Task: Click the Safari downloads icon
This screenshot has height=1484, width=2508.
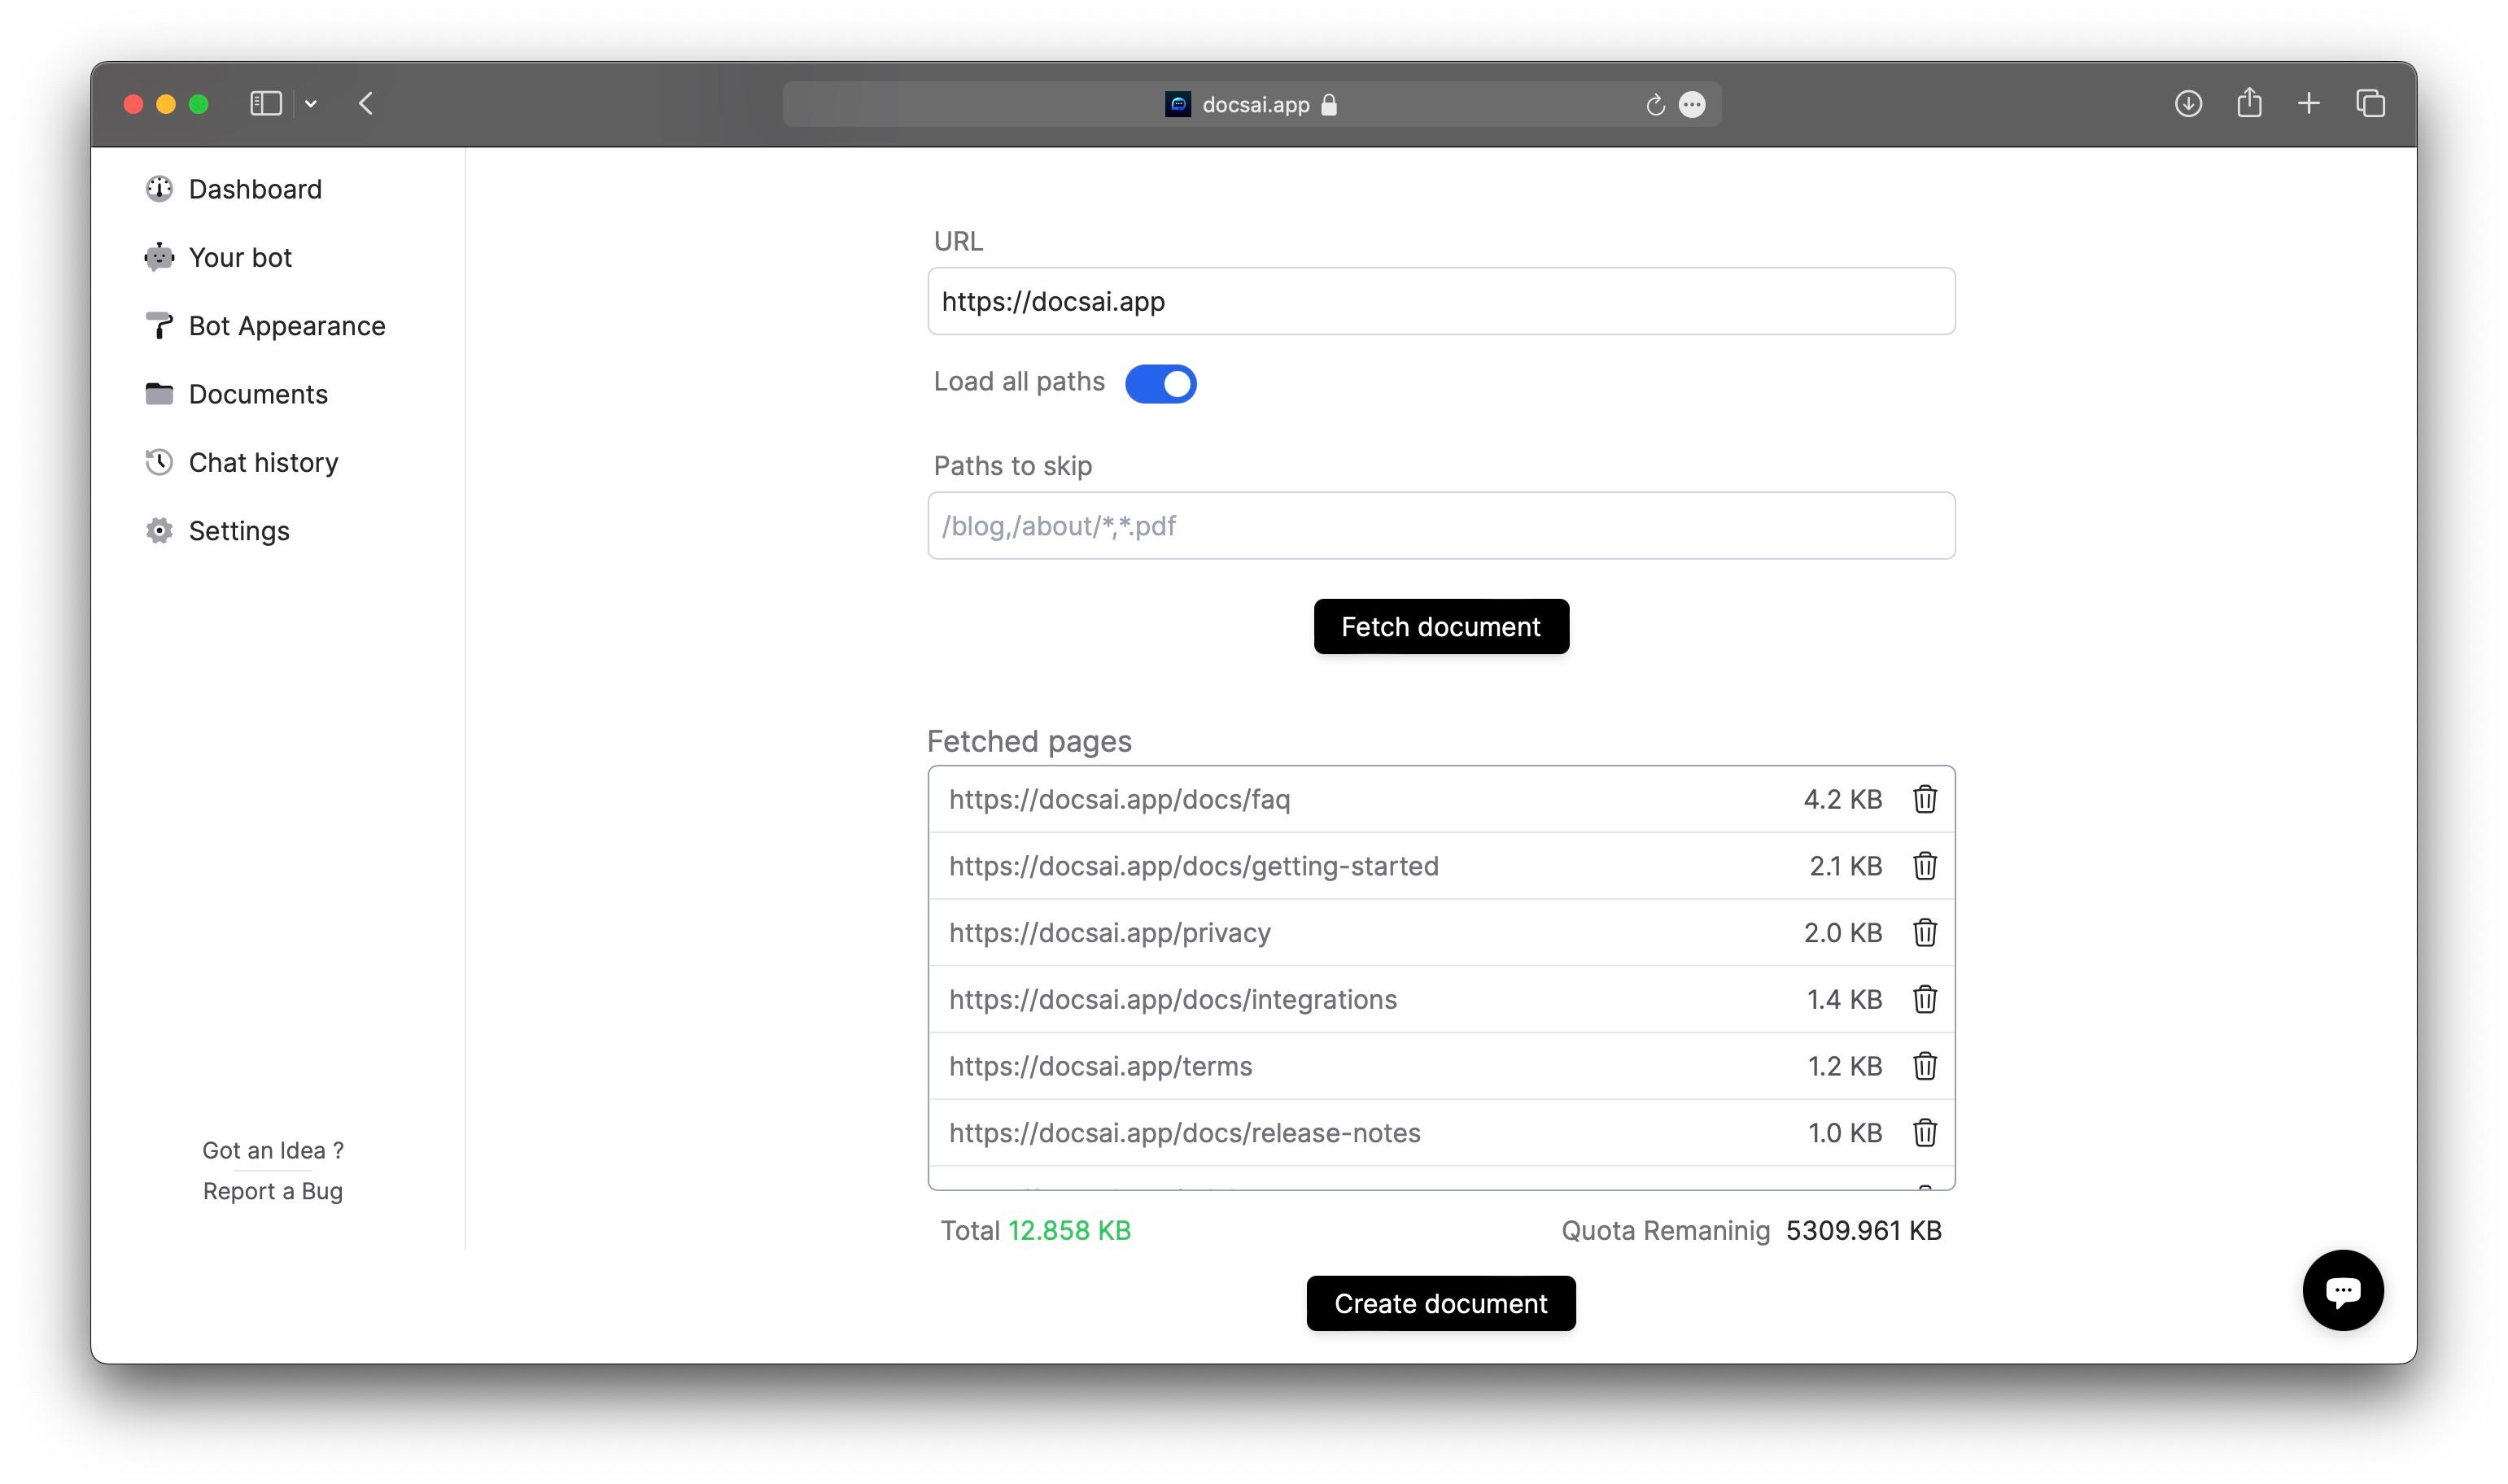Action: (x=2187, y=104)
